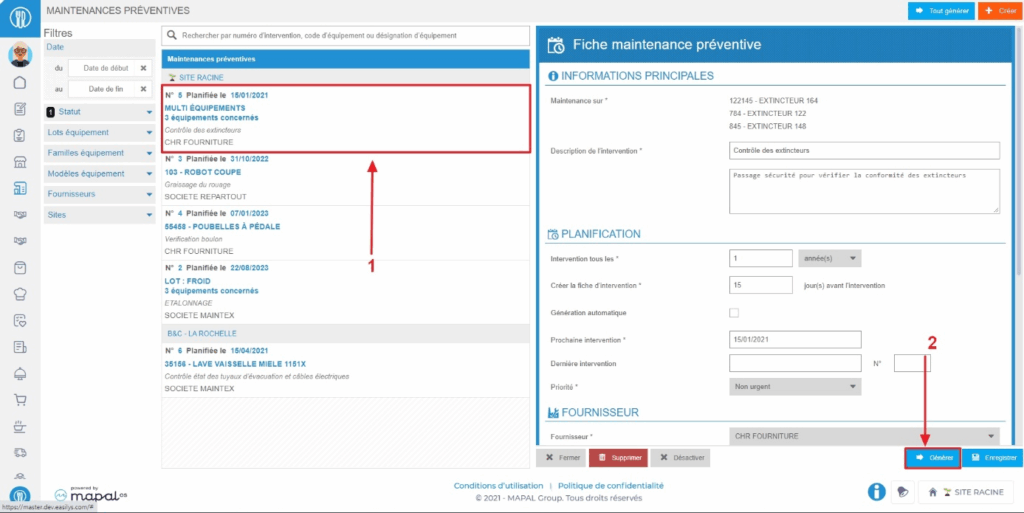The width and height of the screenshot is (1024, 513).
Task: Clear the 'Date de fin' filter with X
Action: pyautogui.click(x=143, y=90)
